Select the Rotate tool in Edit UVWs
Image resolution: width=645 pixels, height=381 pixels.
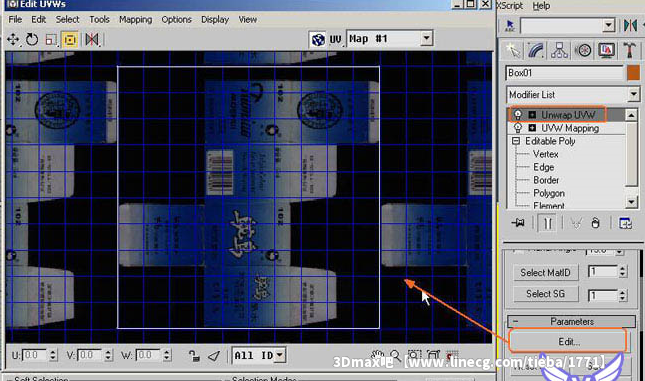tap(32, 39)
